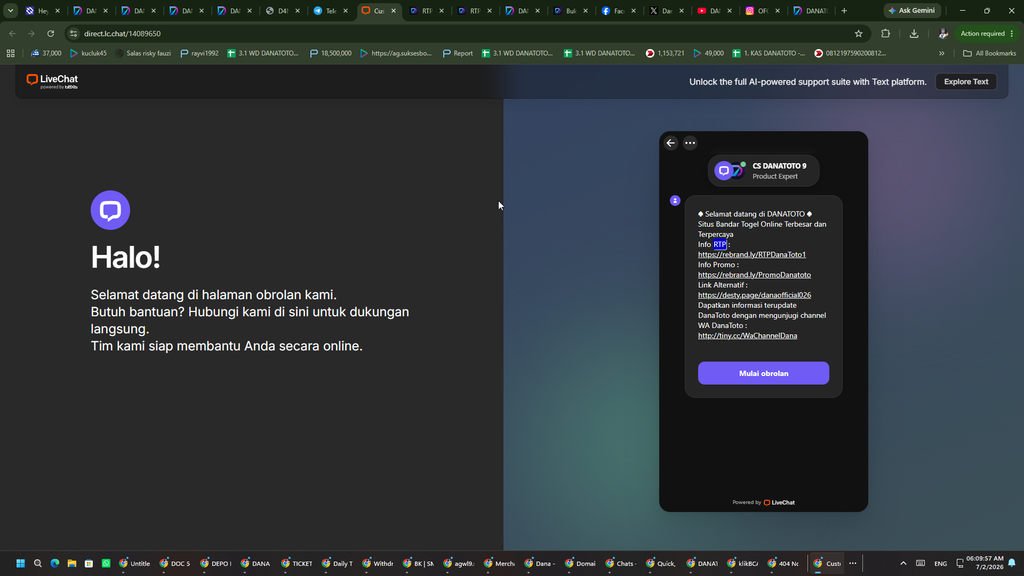Open the 1. KAS DANATOTO bookmark

tap(769, 53)
